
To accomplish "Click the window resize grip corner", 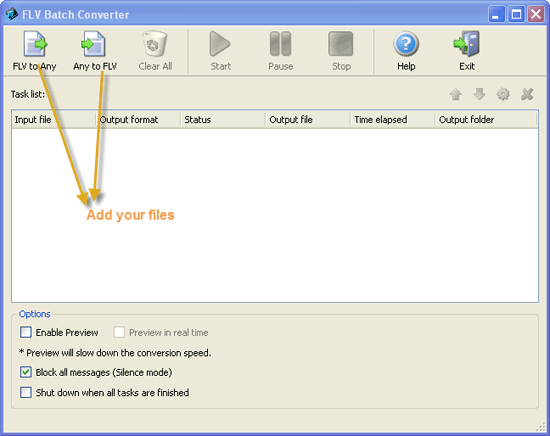I will (x=542, y=428).
